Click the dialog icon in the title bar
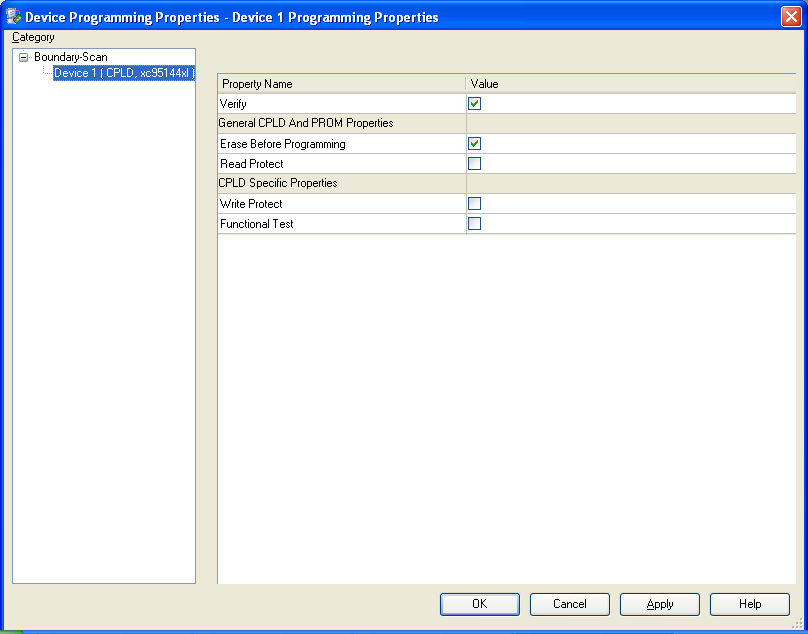 click(14, 17)
